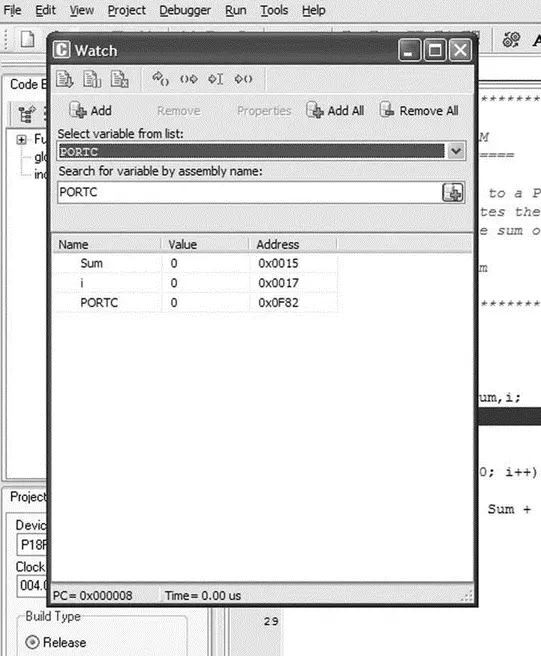
Task: Click the step out icon in Watch toolbar
Action: [243, 79]
